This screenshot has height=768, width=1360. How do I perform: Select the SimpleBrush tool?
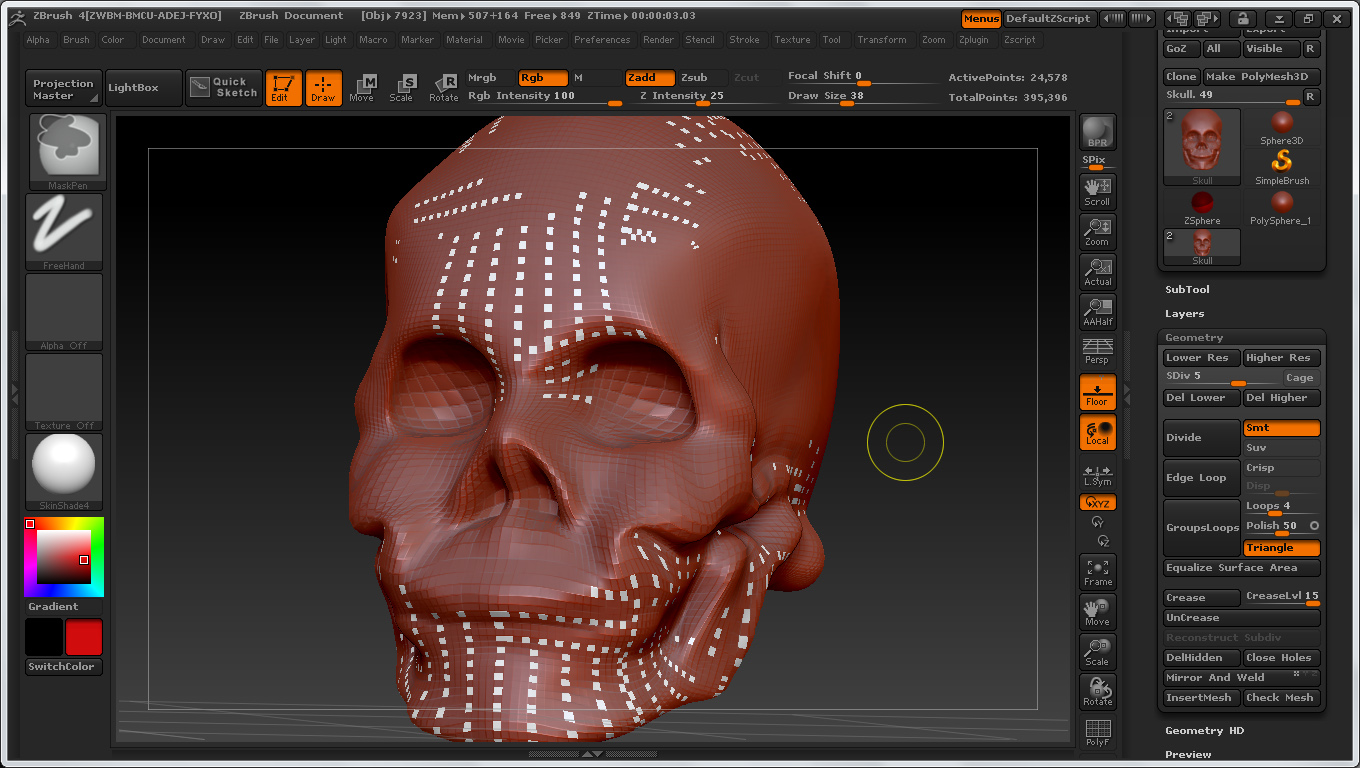point(1282,167)
